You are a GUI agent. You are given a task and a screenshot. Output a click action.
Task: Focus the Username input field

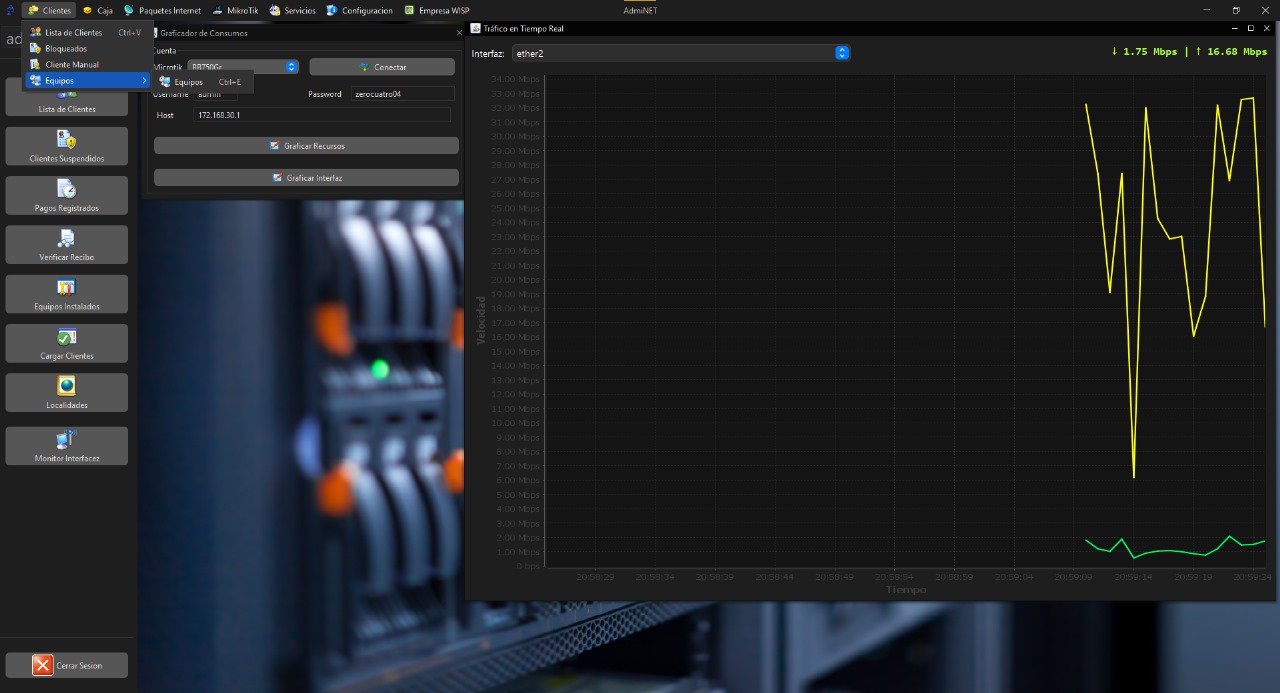[x=216, y=94]
